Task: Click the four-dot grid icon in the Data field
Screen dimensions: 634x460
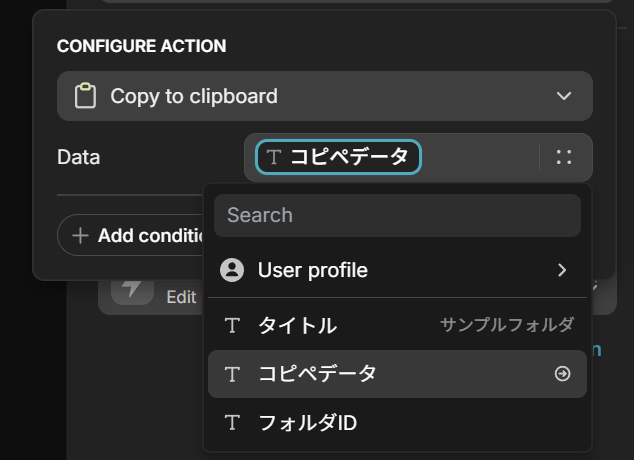Action: tap(564, 157)
